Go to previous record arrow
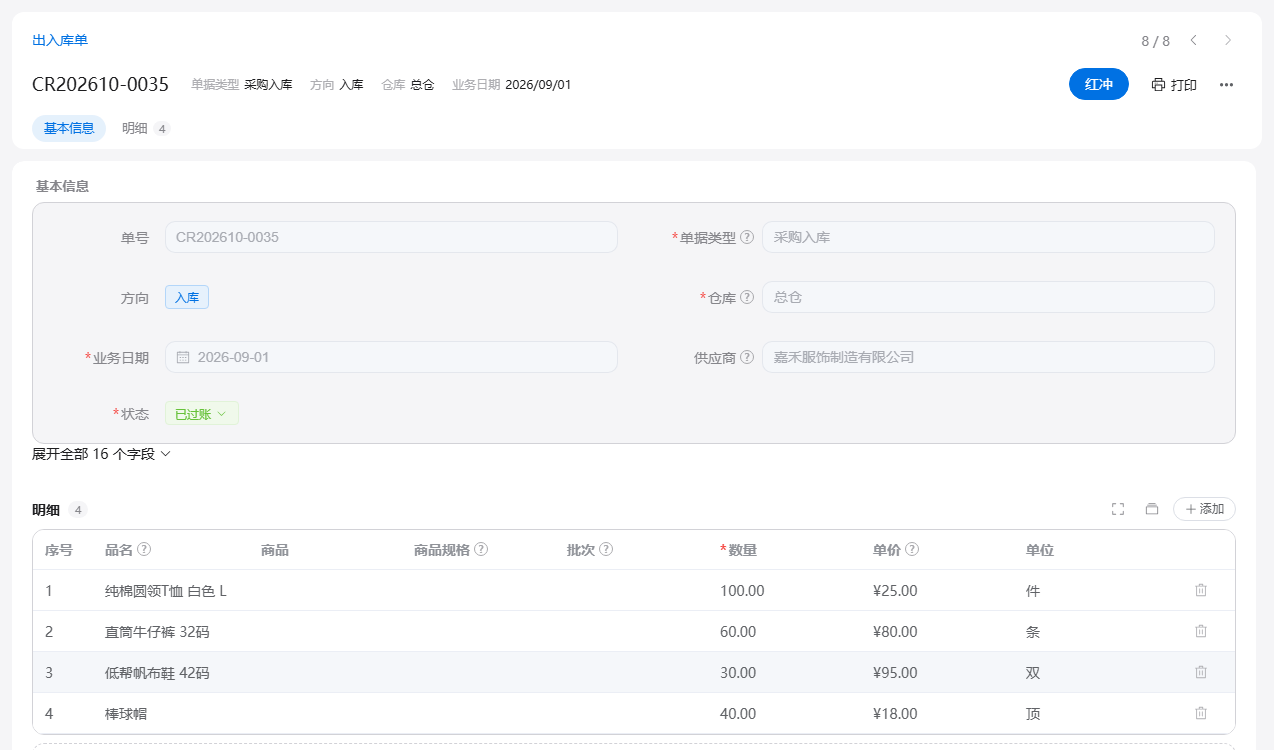 click(1193, 40)
